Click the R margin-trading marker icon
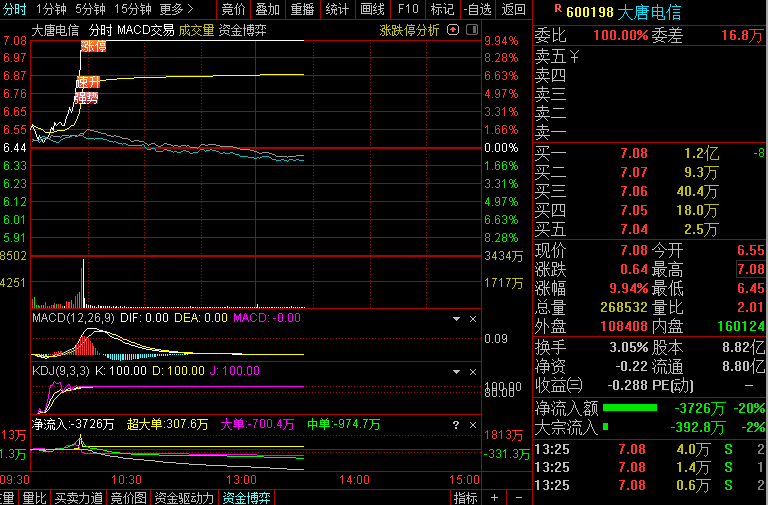 click(x=558, y=8)
